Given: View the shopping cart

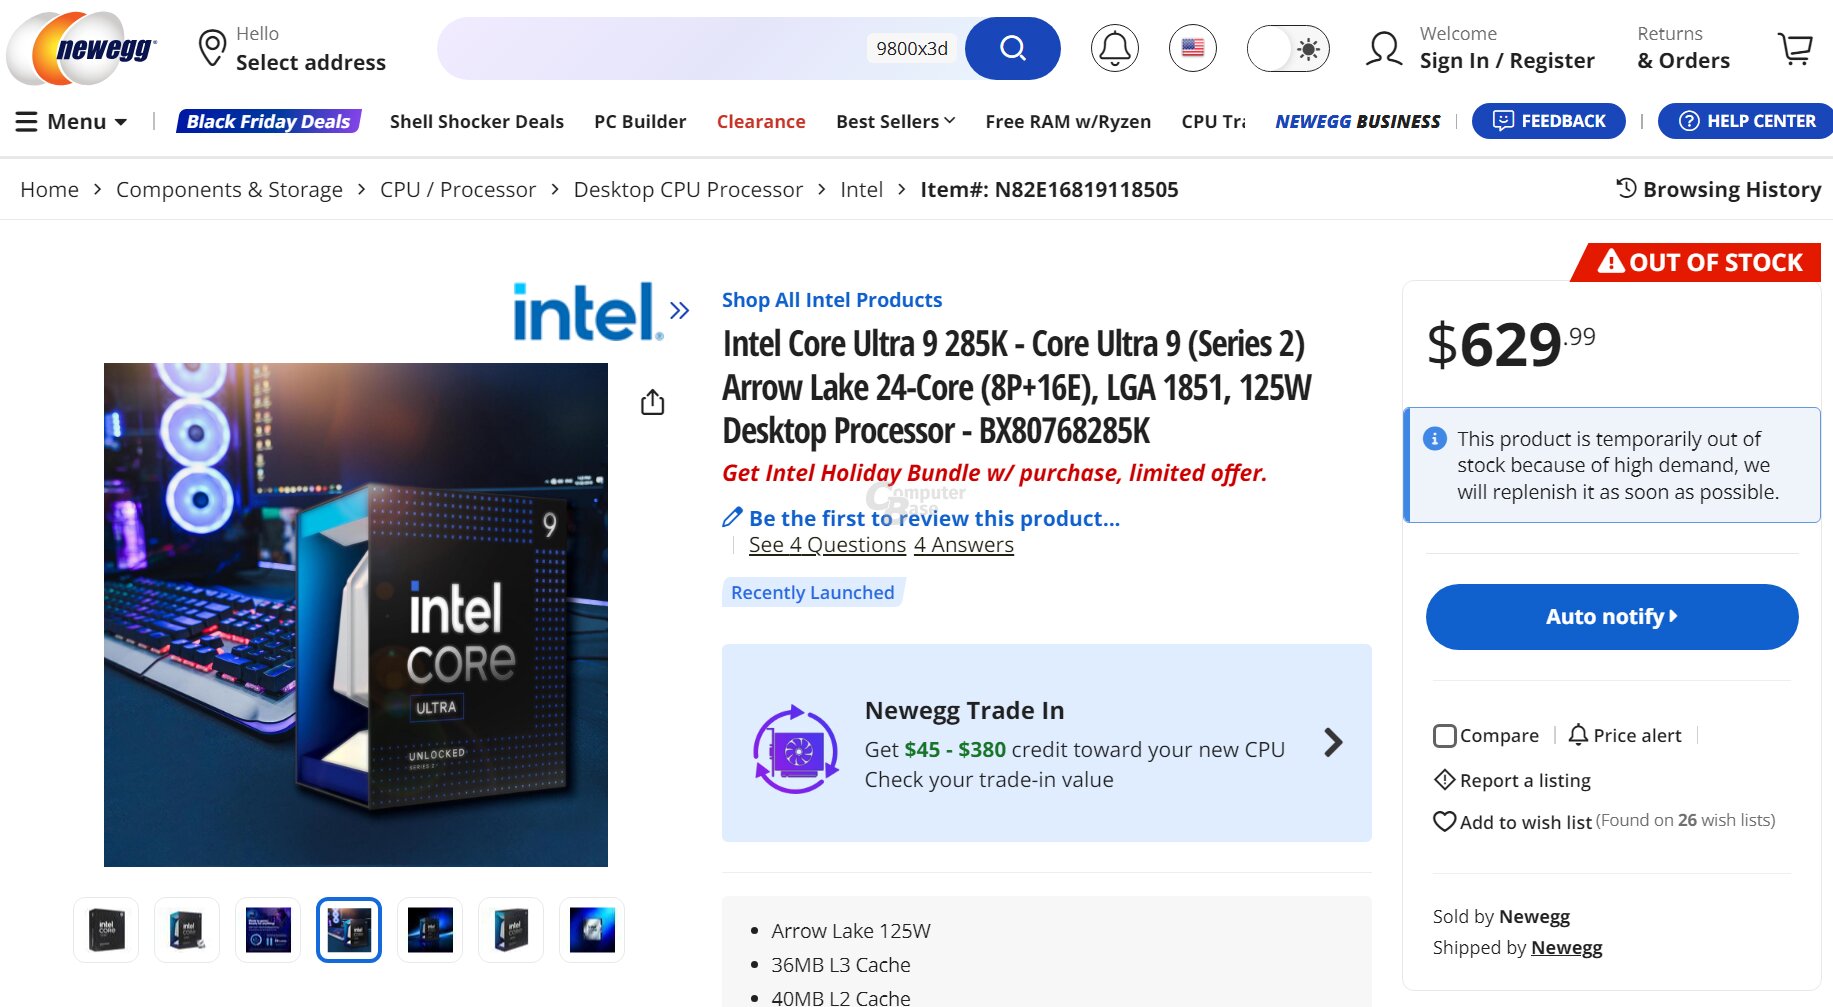Looking at the screenshot, I should 1795,47.
